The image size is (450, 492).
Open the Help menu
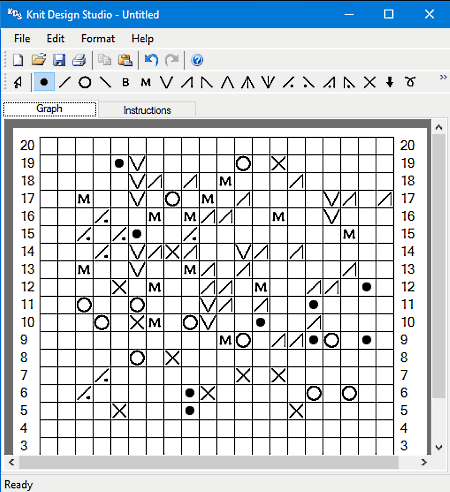coord(142,39)
